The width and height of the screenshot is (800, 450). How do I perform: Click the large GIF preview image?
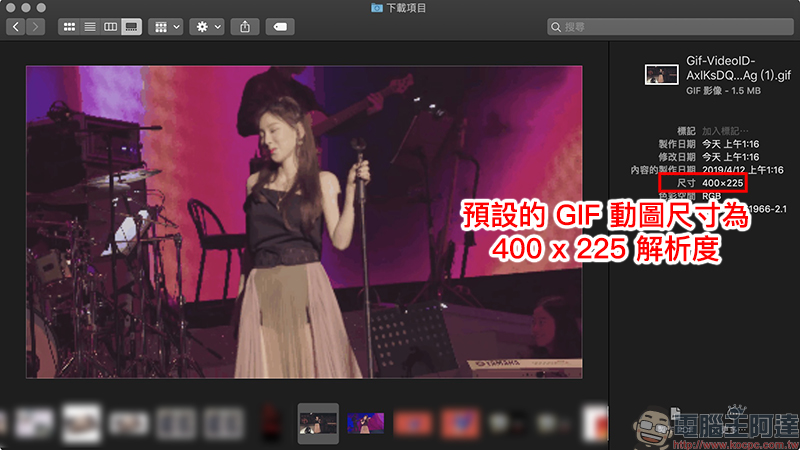click(304, 222)
